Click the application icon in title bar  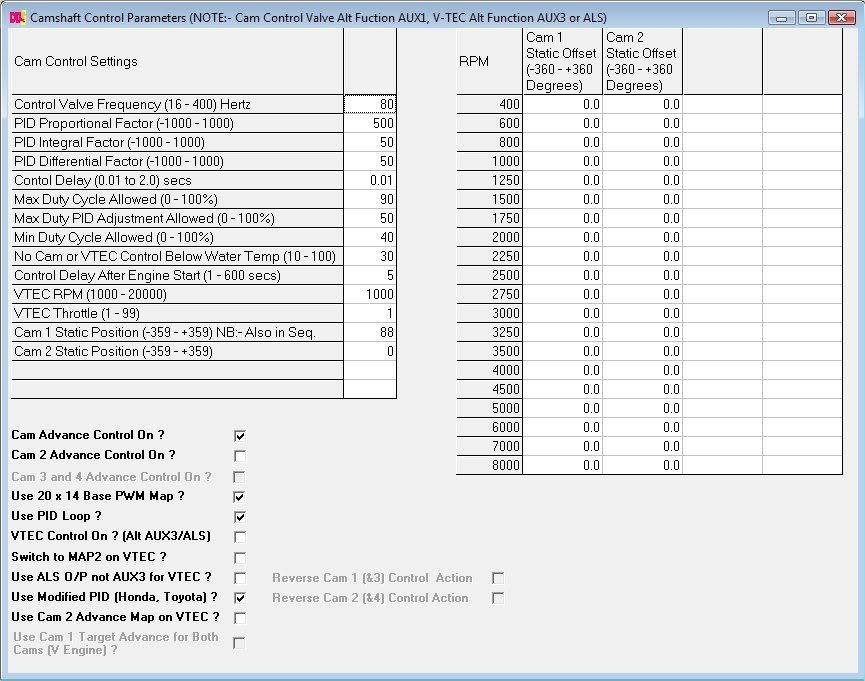click(15, 18)
